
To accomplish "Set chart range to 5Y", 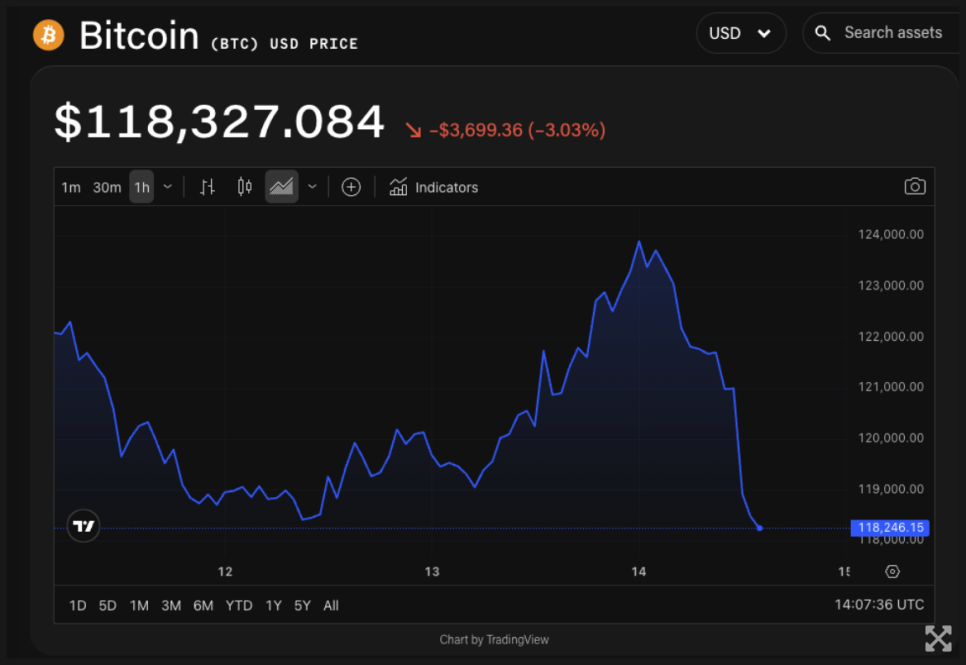I will coord(302,606).
